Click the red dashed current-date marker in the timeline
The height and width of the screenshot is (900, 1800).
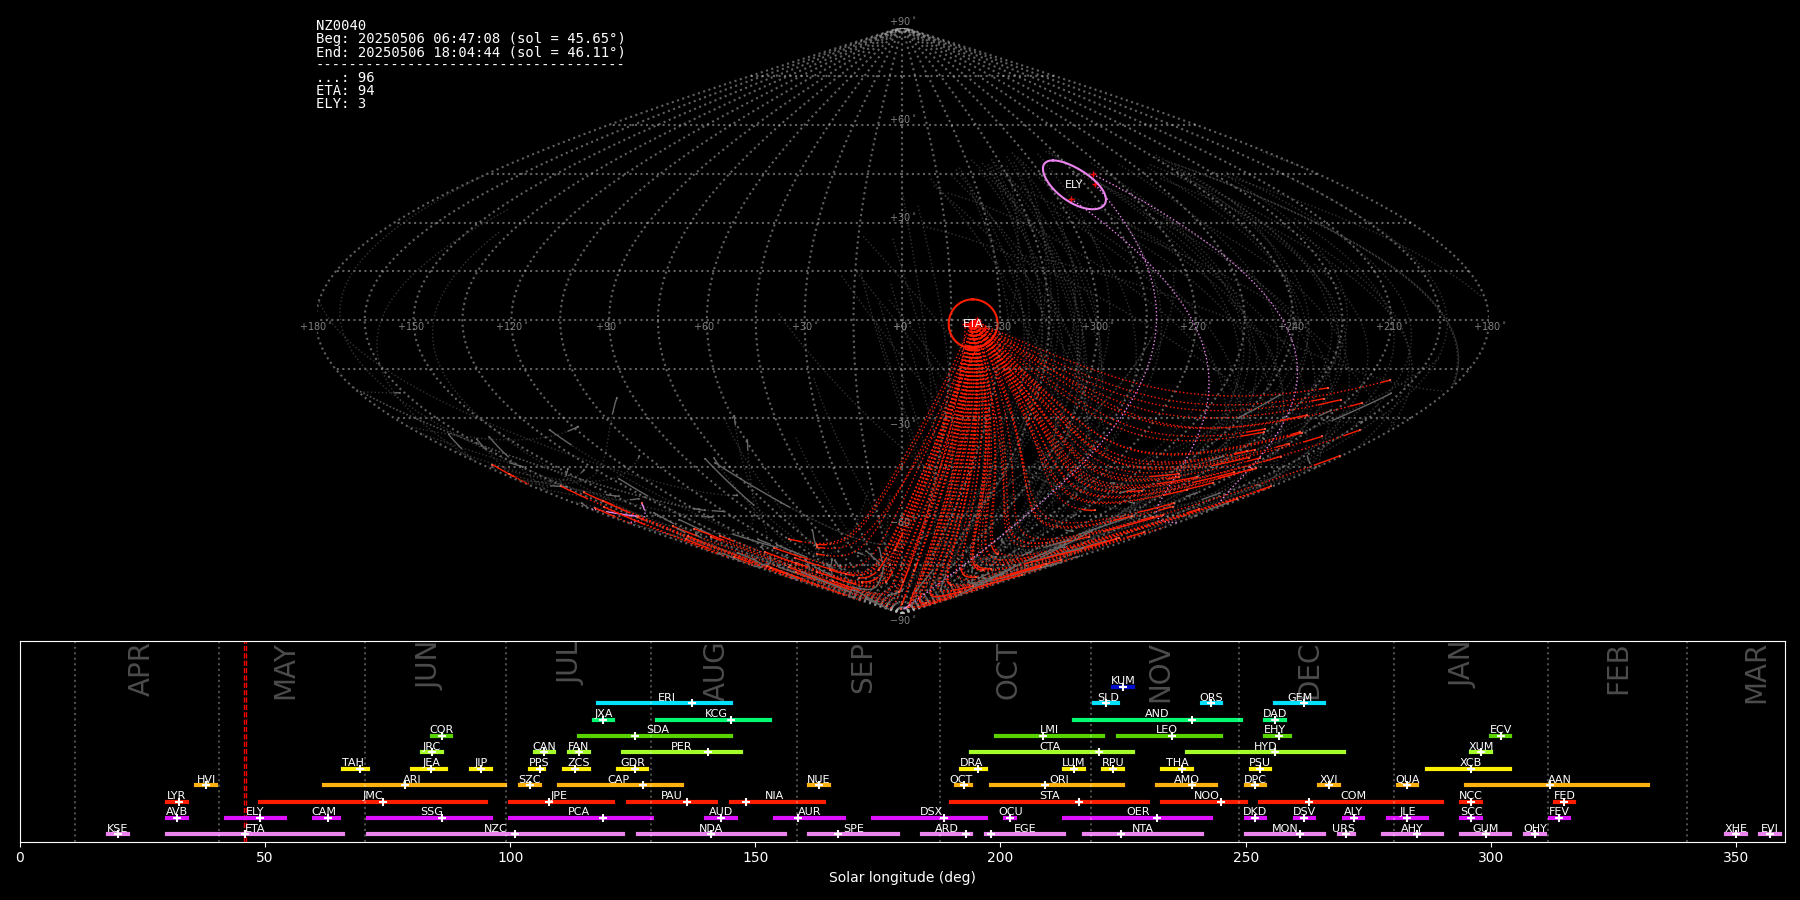tap(245, 741)
